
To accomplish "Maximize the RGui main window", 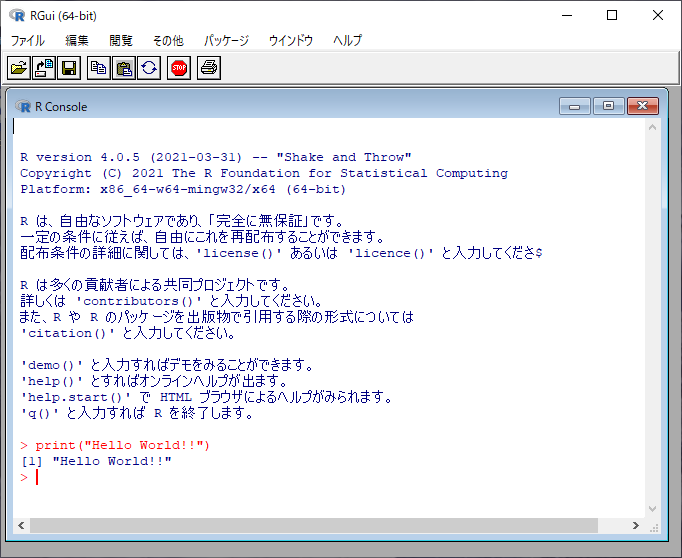I will tap(612, 16).
